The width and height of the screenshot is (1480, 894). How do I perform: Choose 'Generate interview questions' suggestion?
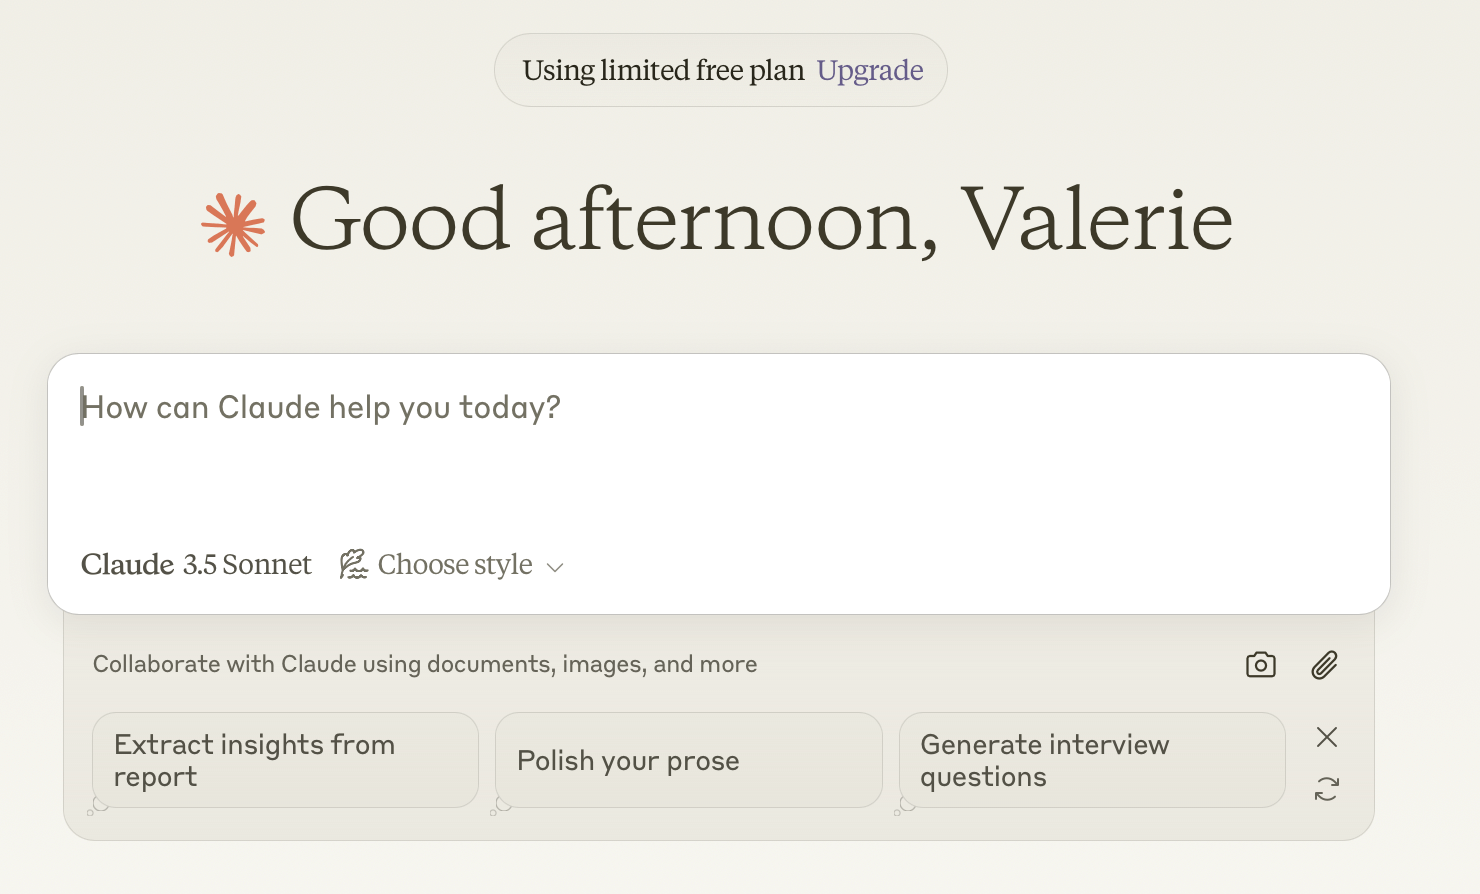(x=1092, y=760)
